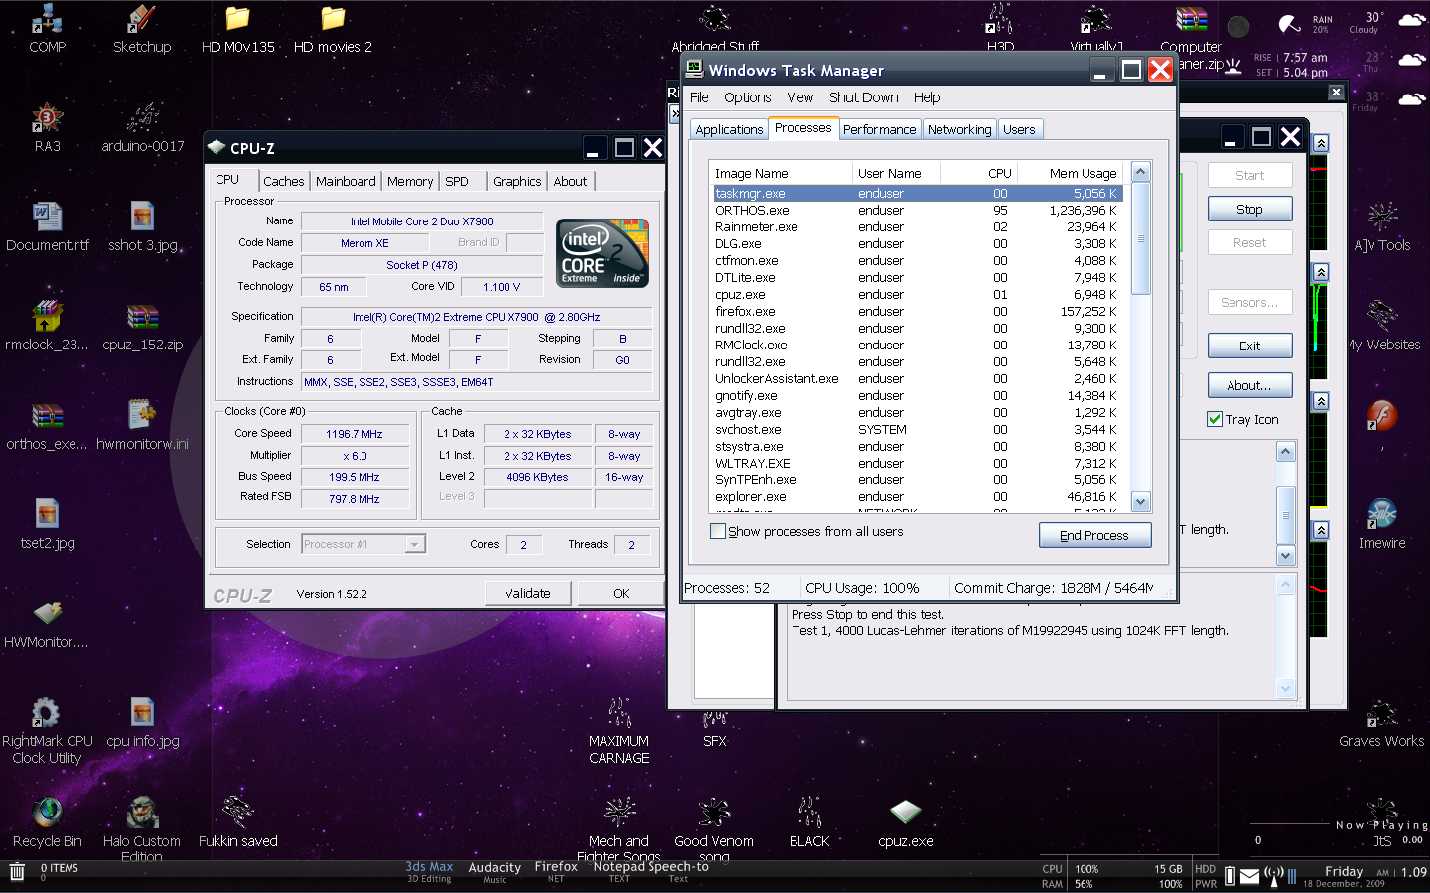This screenshot has height=893, width=1430.
Task: Open the Shut Down menu
Action: pyautogui.click(x=863, y=97)
